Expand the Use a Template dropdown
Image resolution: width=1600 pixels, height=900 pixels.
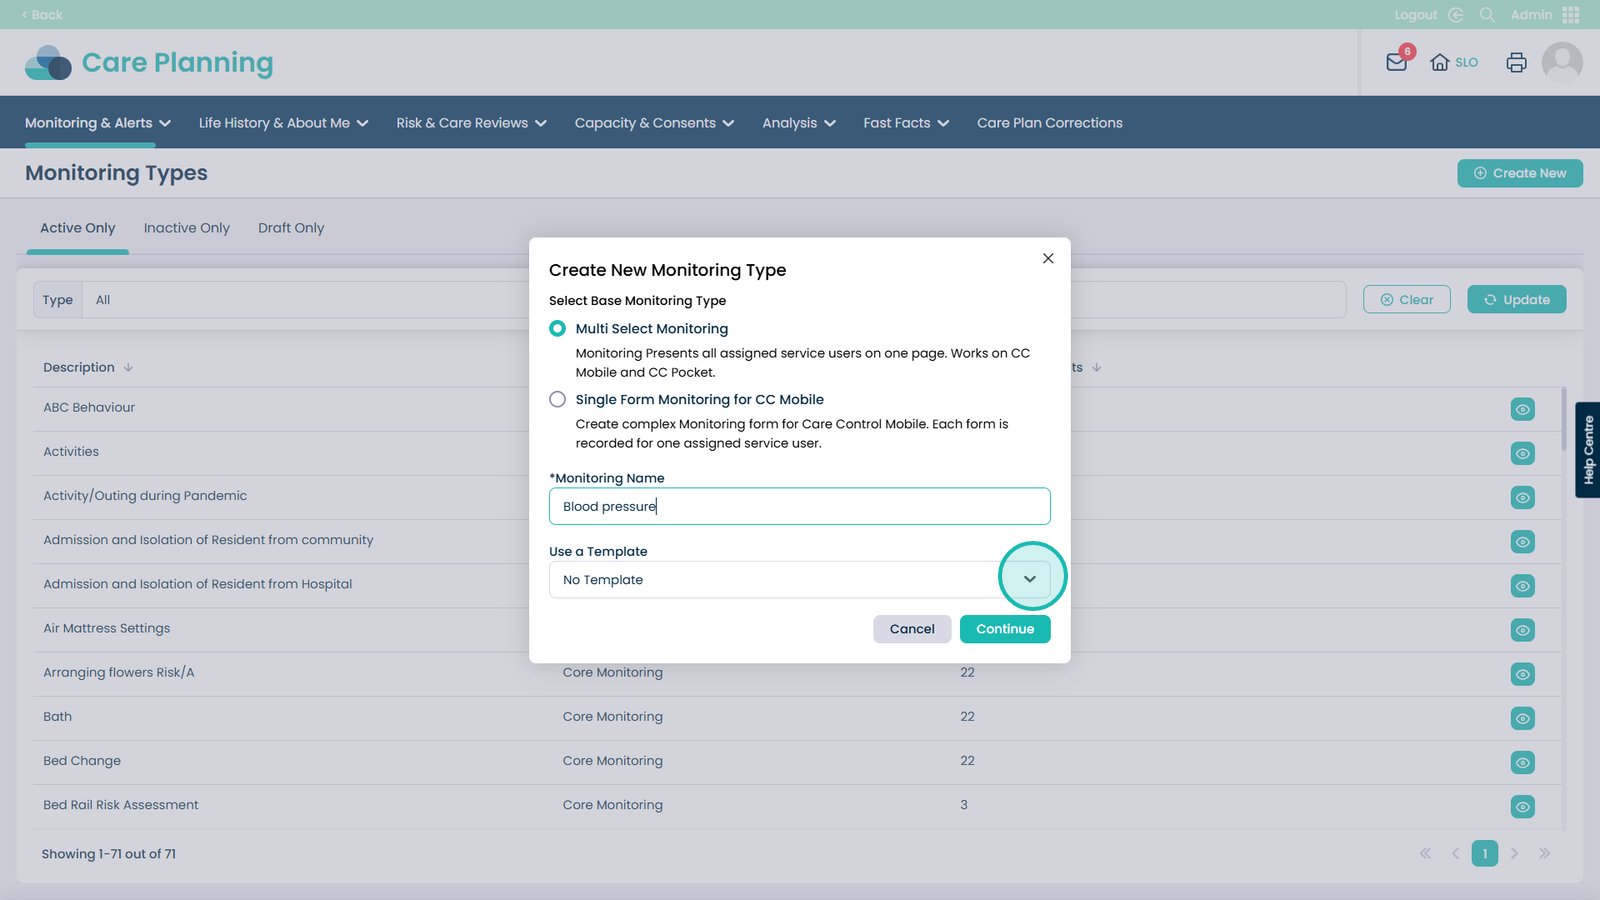click(1029, 580)
